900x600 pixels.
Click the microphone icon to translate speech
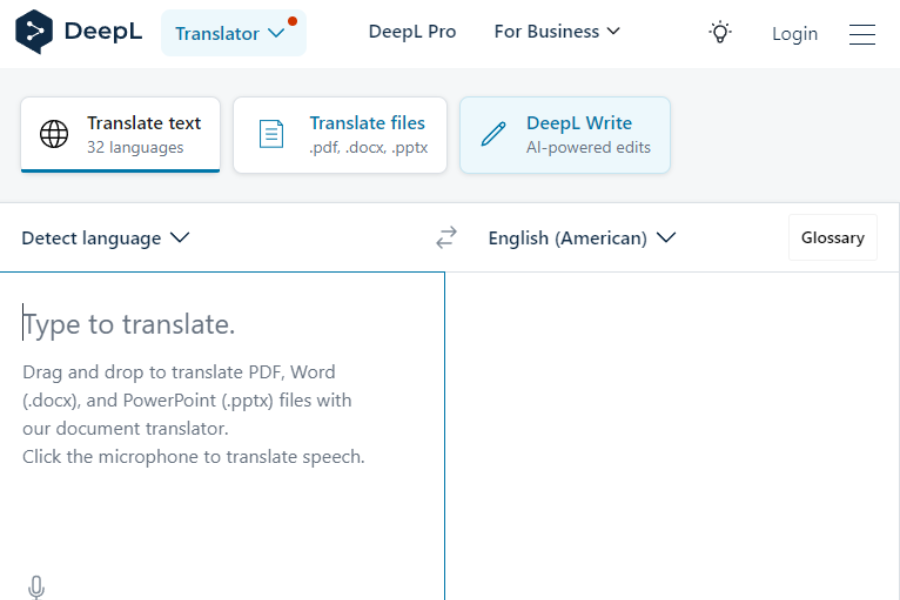coord(36,587)
